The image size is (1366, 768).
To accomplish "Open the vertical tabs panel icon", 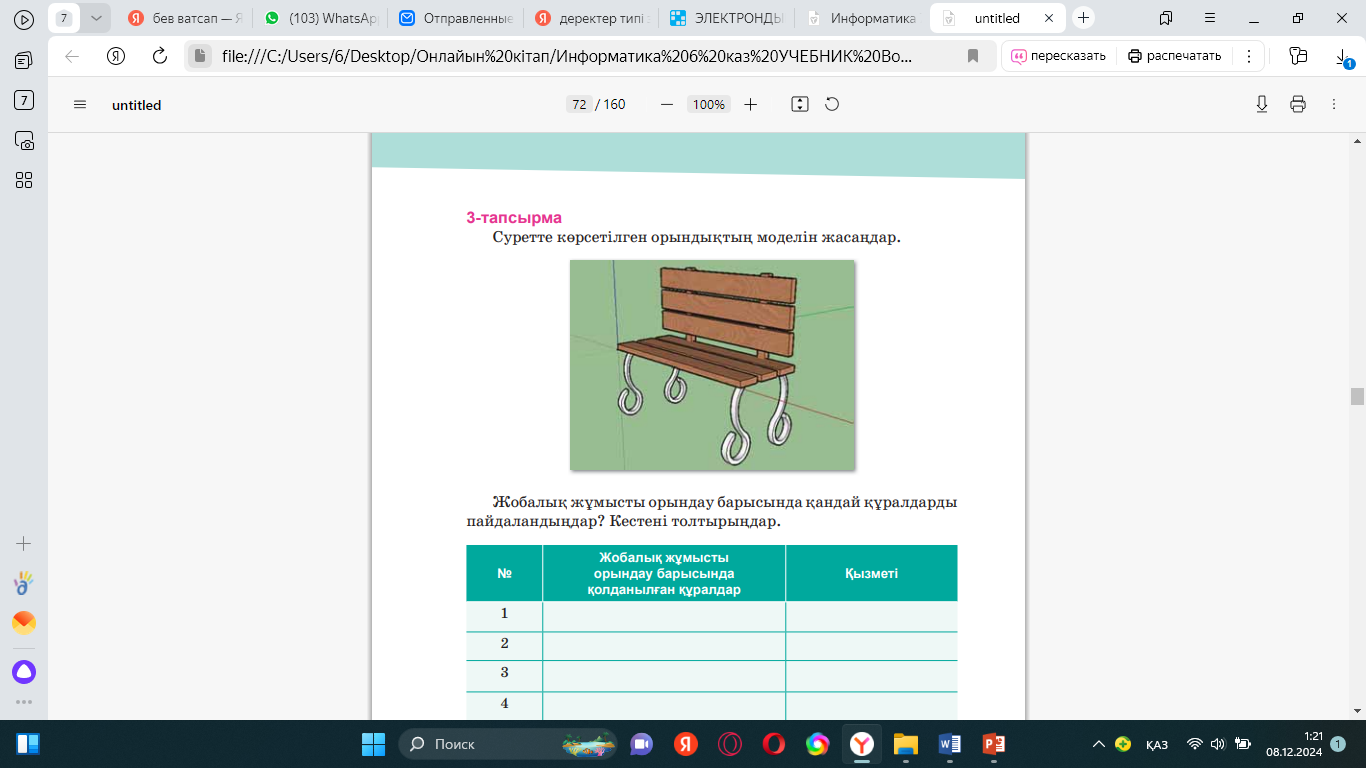I will 24,60.
